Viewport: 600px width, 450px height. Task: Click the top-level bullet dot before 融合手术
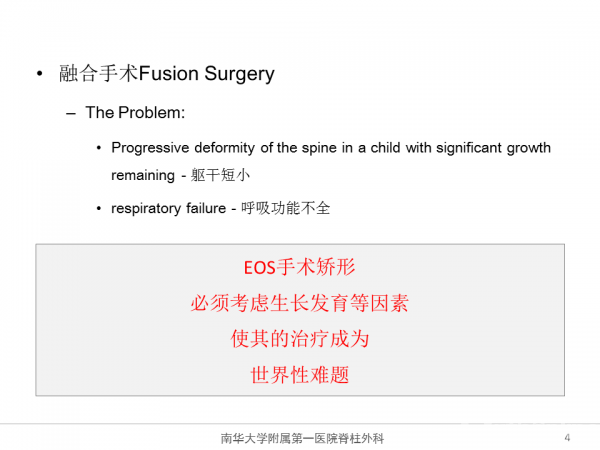click(39, 75)
